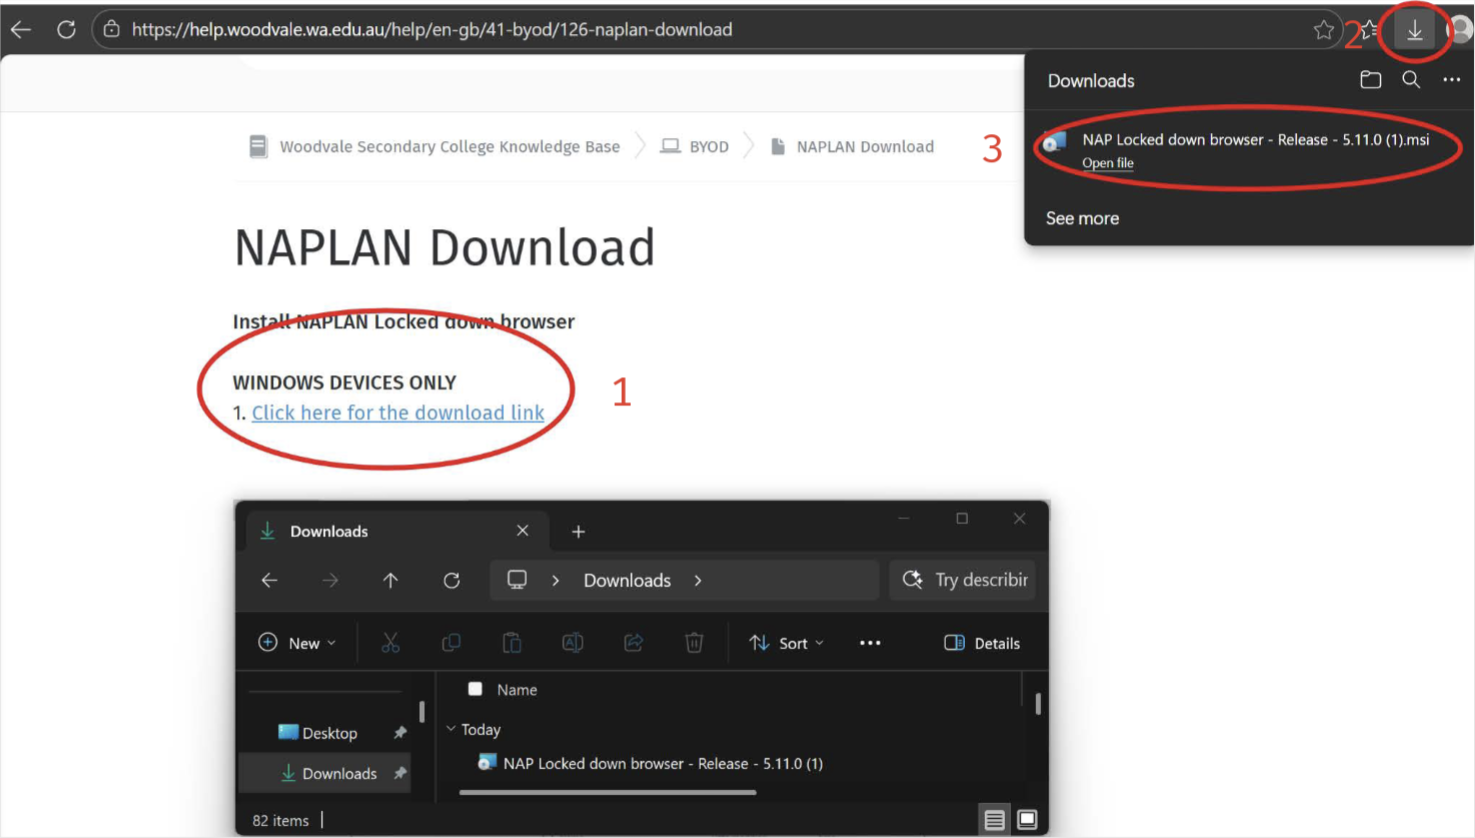Click the File Explorer up arrow

coord(390,580)
